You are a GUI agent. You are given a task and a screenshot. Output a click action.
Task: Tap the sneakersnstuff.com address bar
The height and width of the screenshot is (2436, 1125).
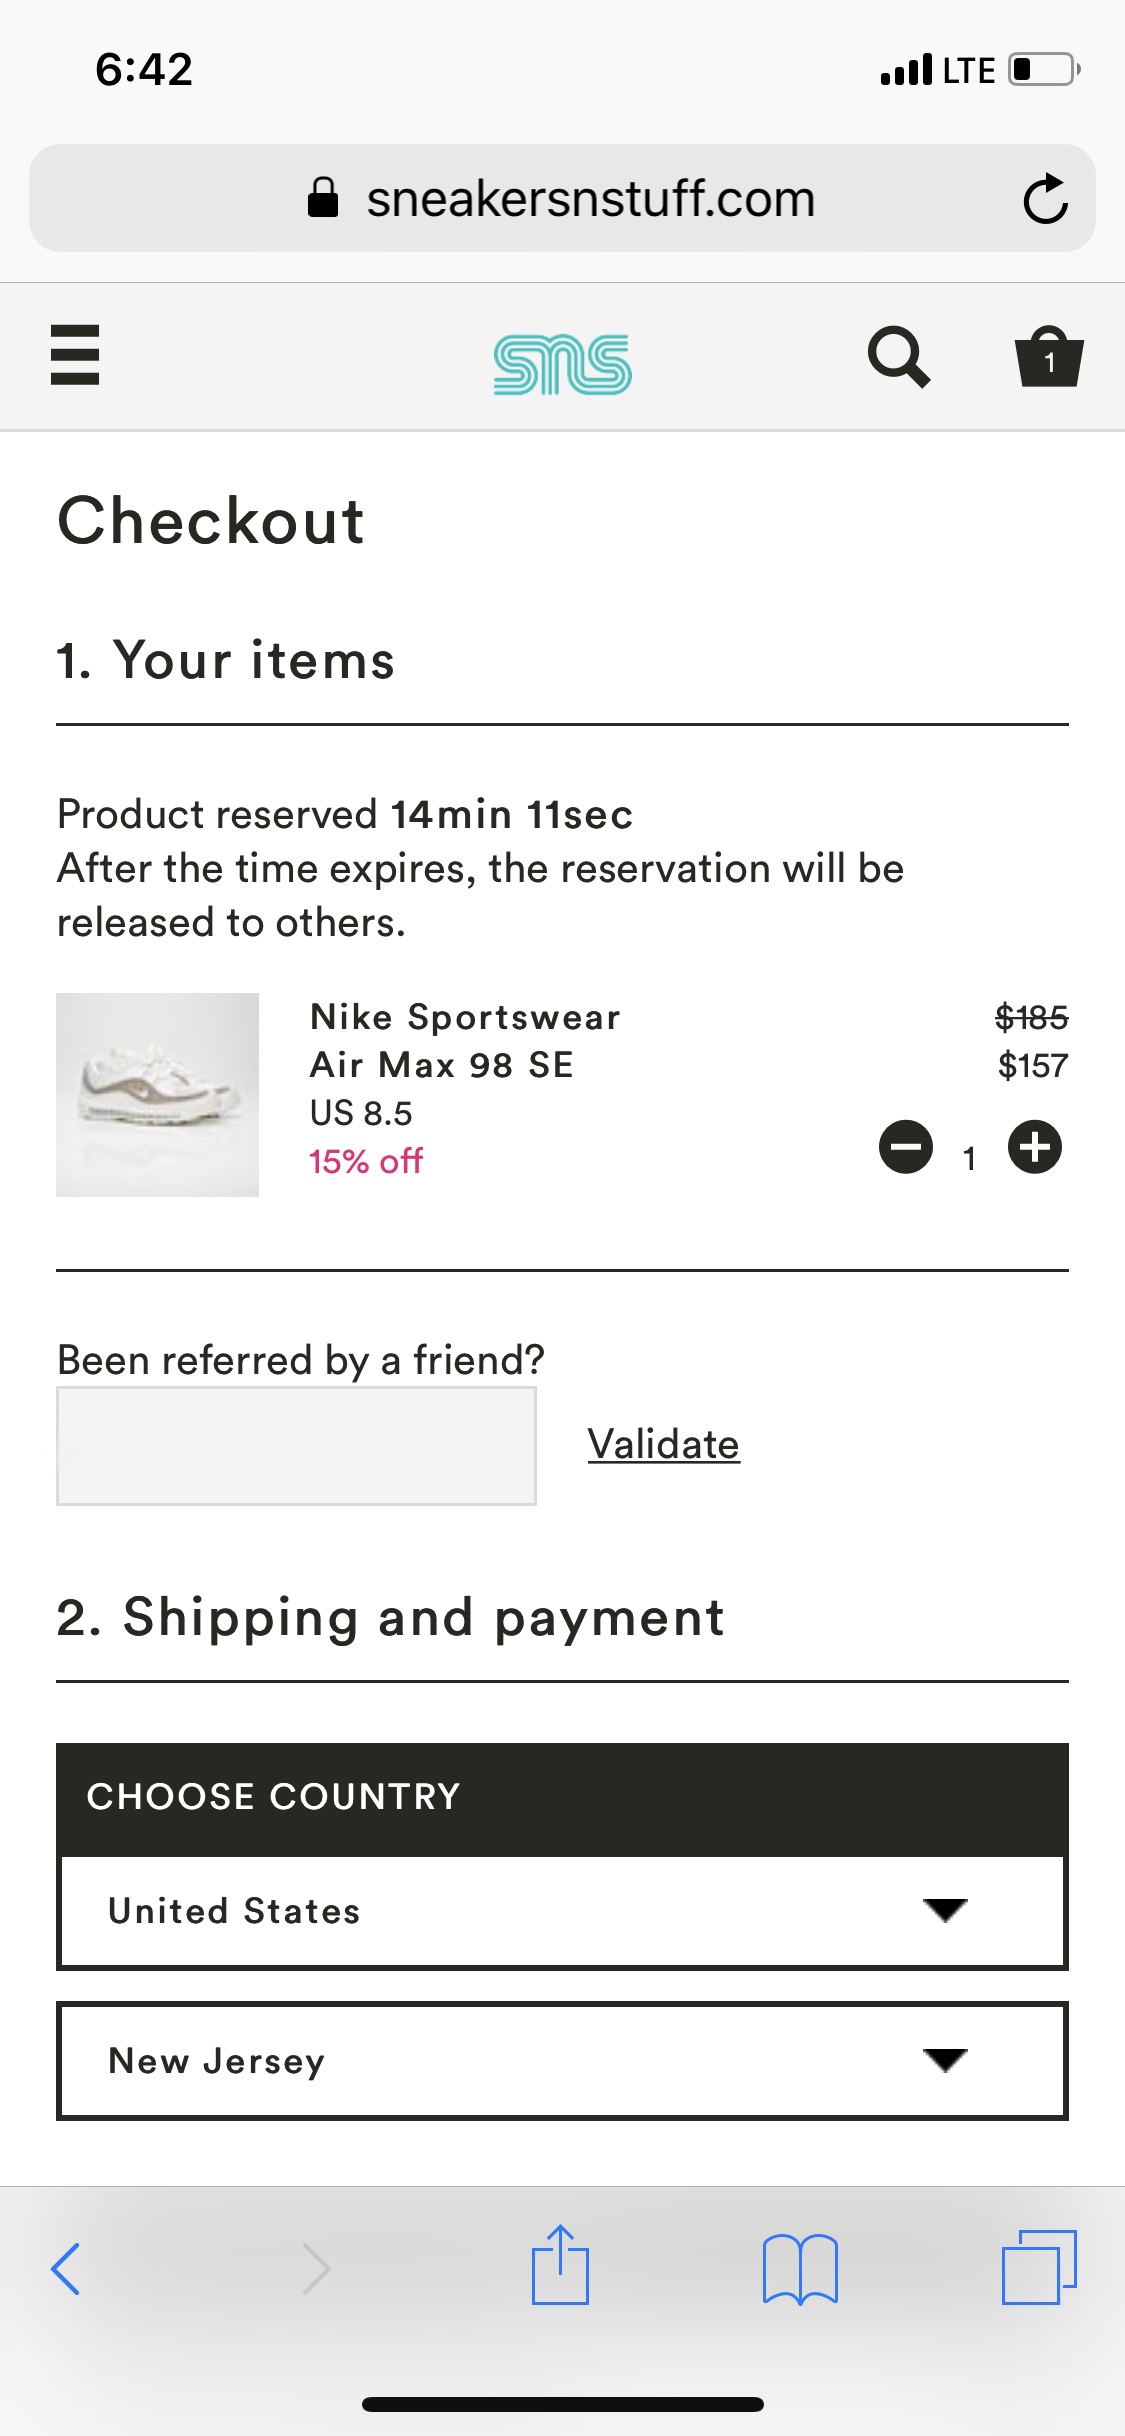[x=590, y=198]
